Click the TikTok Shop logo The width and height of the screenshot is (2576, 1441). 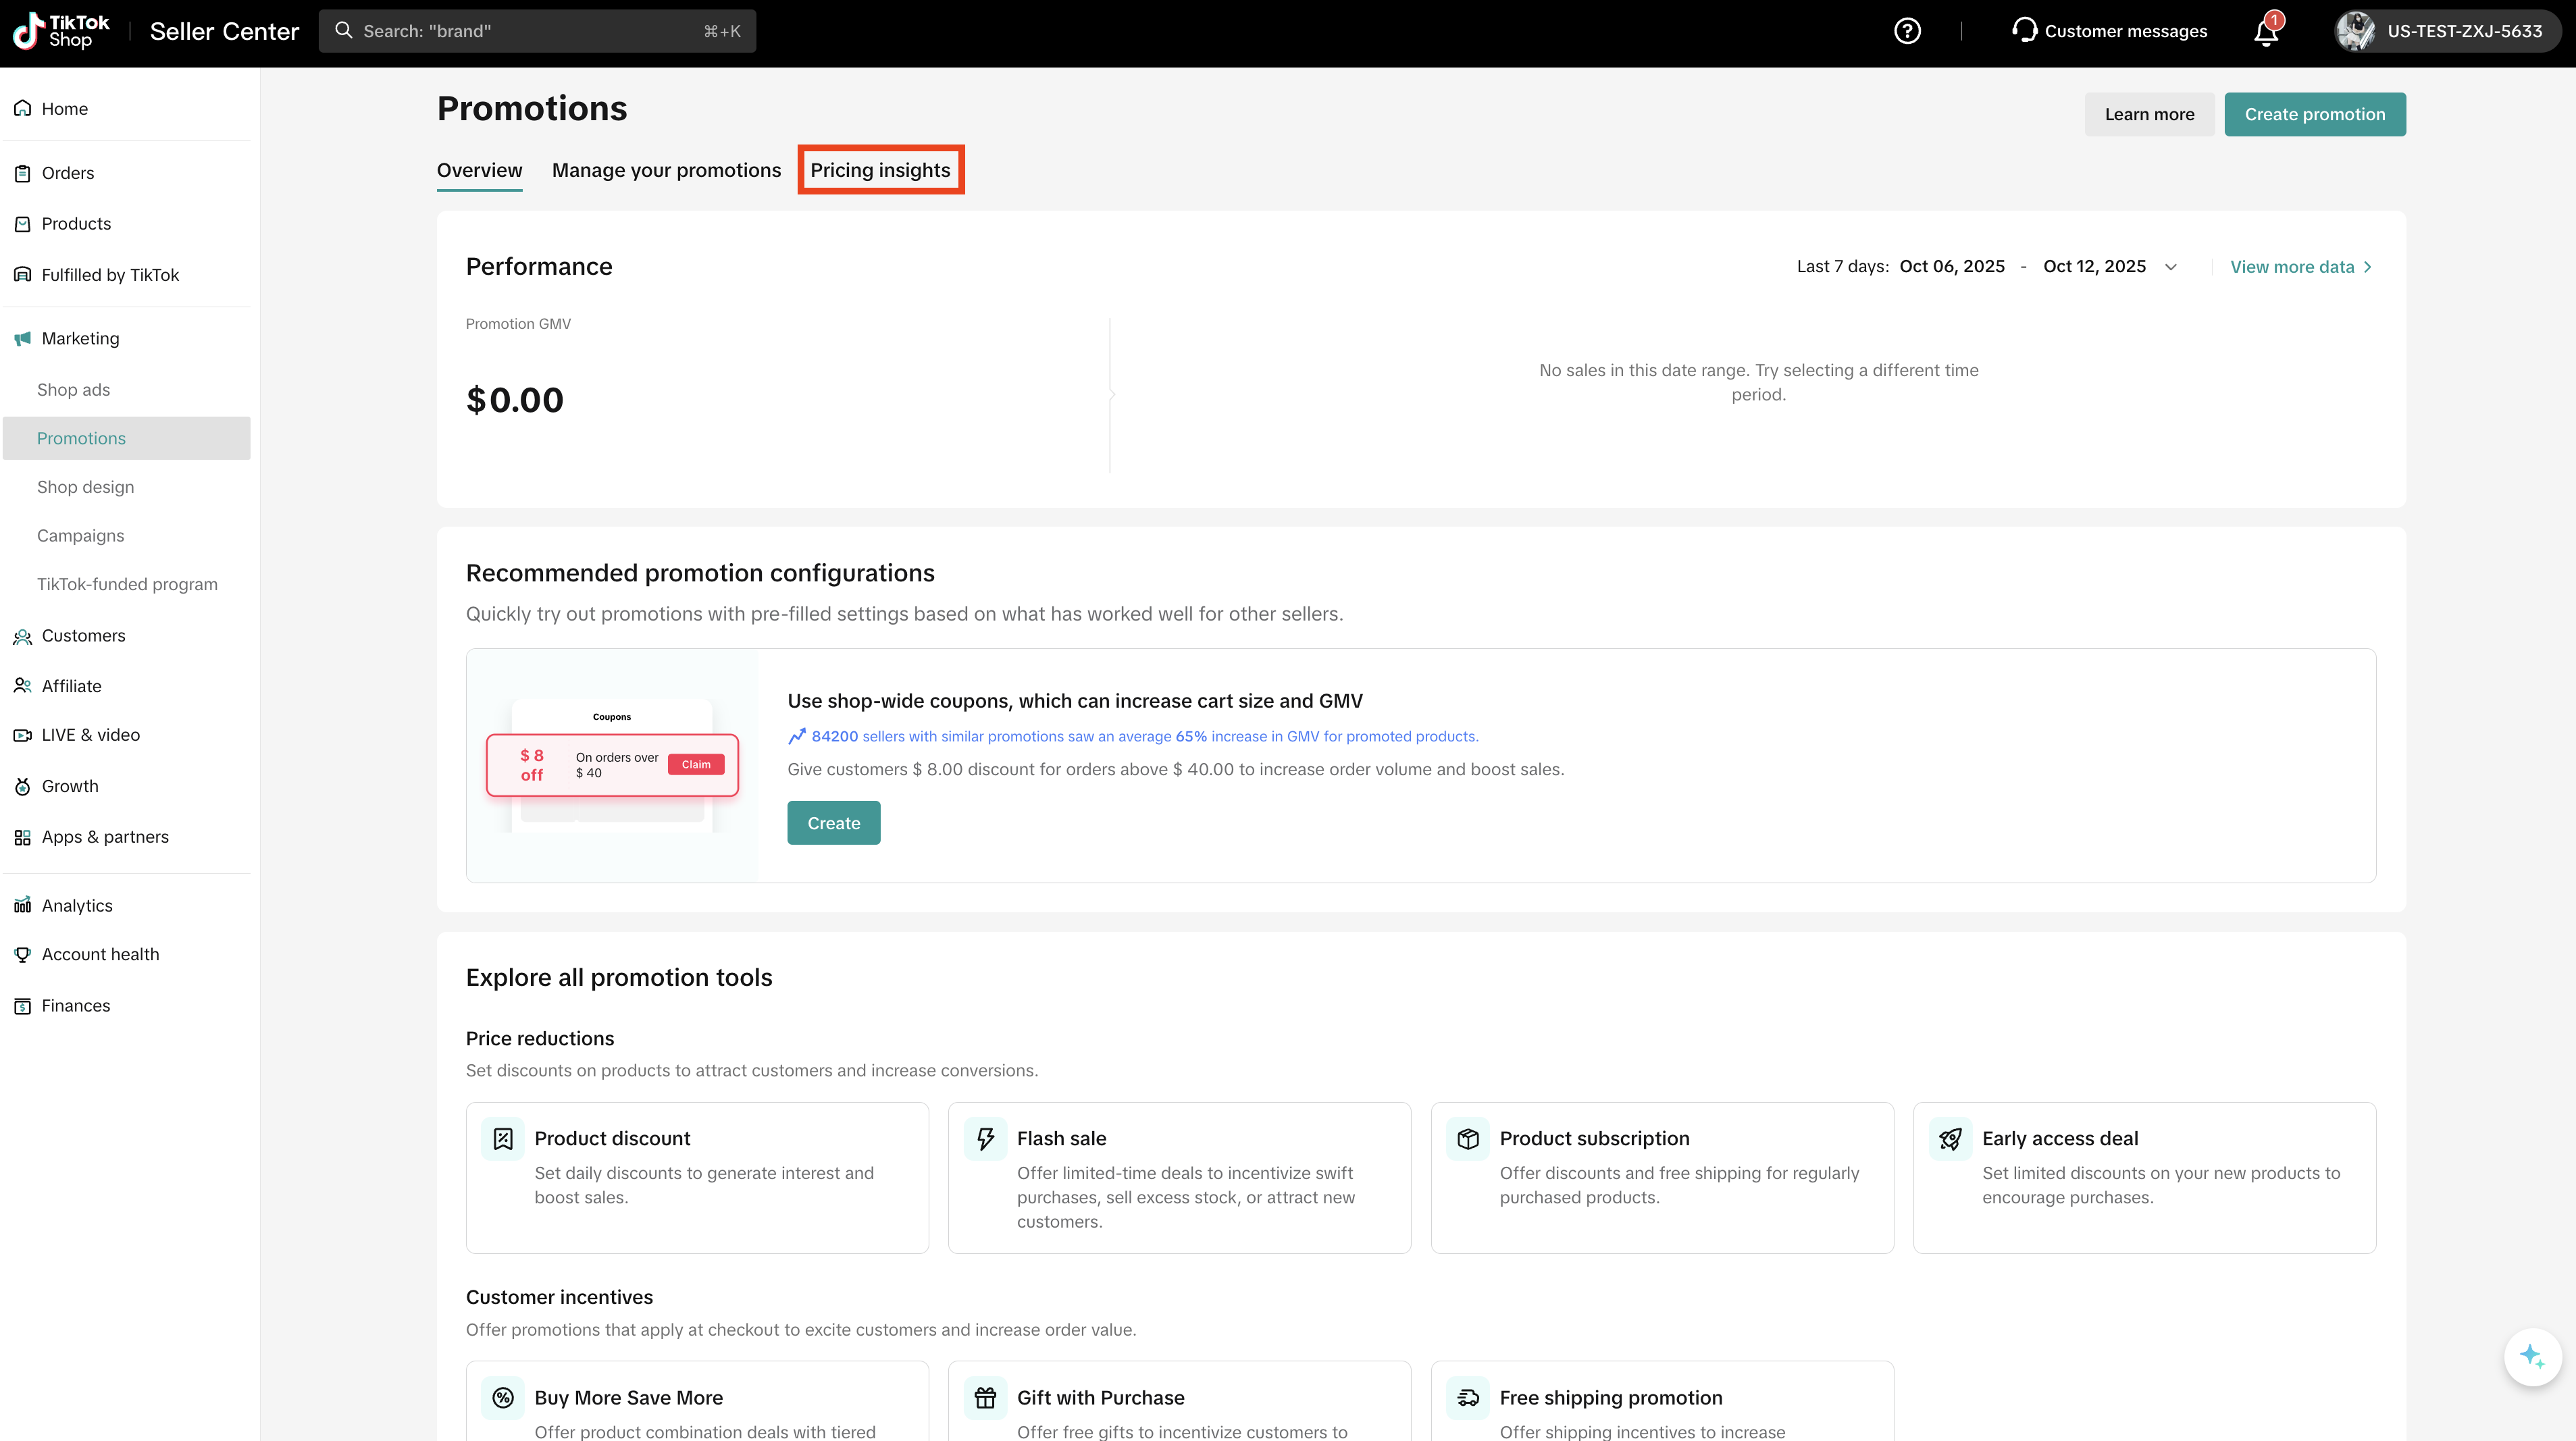pyautogui.click(x=62, y=31)
